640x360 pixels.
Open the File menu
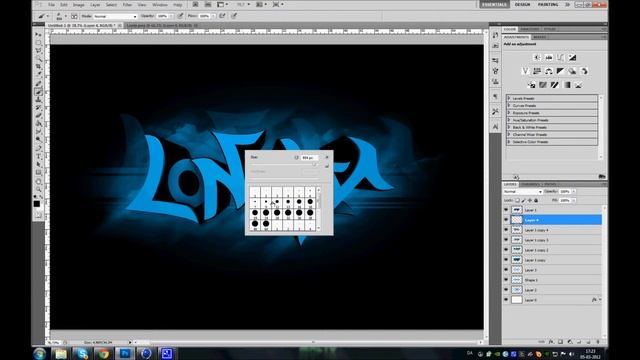point(51,5)
